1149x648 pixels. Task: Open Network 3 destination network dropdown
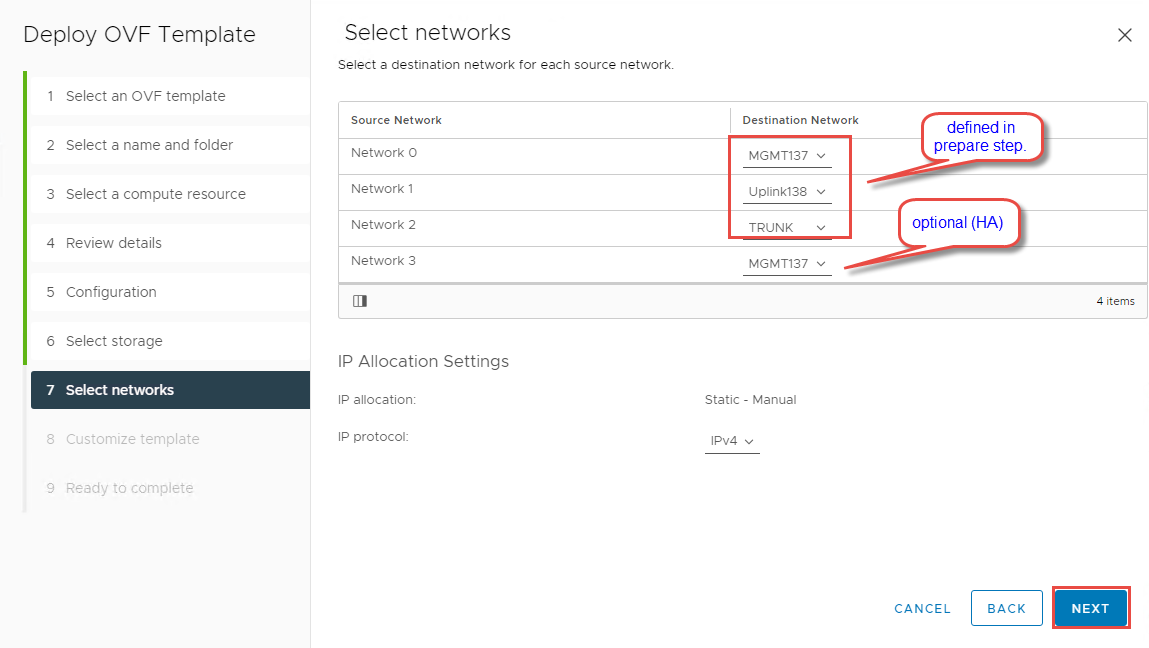[x=787, y=264]
